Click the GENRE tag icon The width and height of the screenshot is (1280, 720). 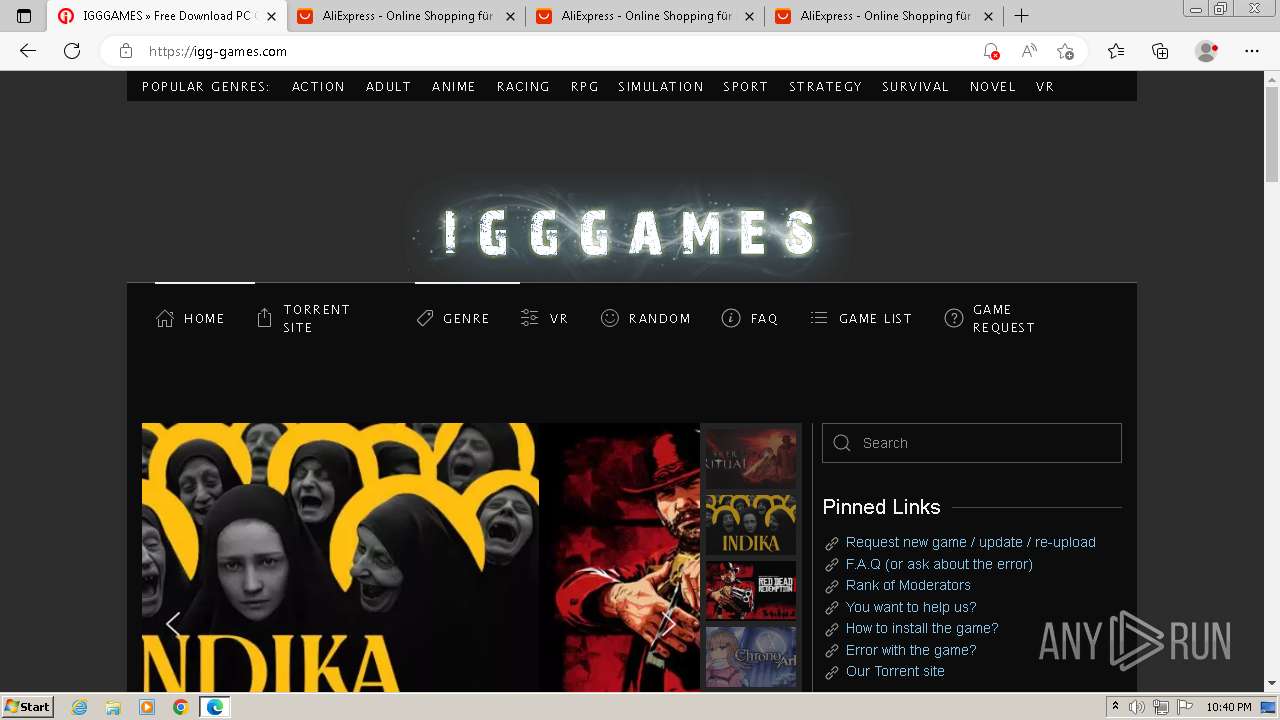point(425,318)
